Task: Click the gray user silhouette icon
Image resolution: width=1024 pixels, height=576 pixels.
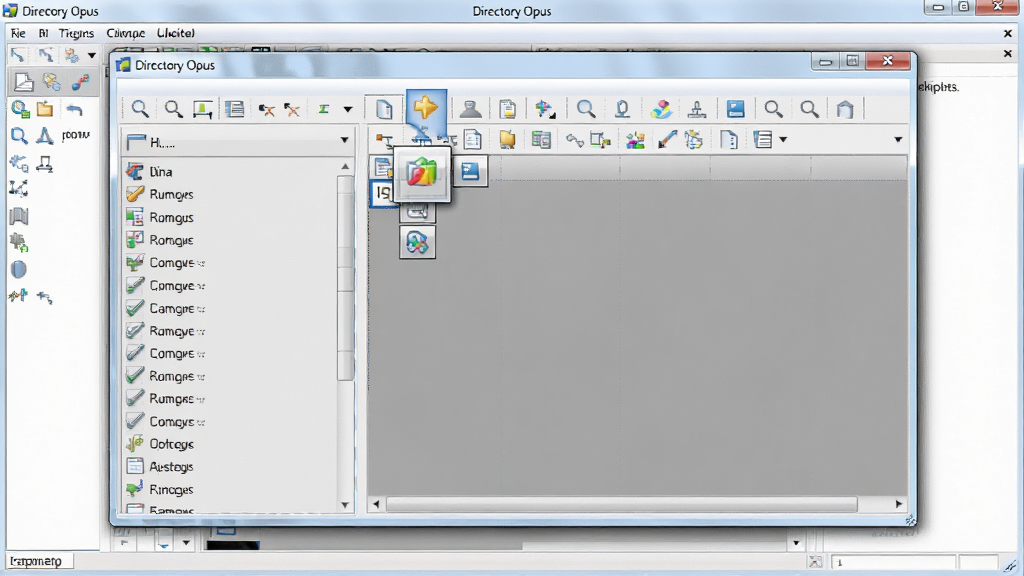Action: pyautogui.click(x=470, y=108)
